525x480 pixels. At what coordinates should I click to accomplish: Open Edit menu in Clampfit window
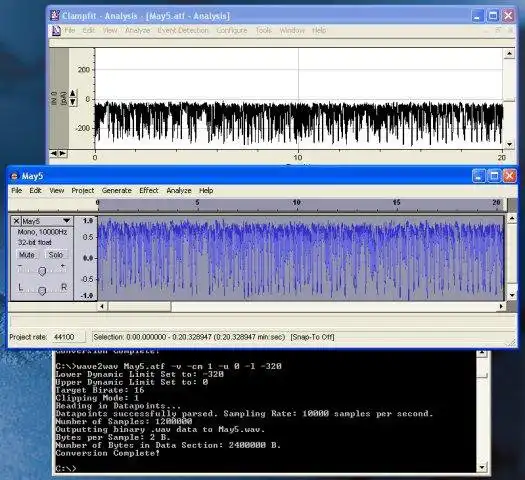click(89, 30)
